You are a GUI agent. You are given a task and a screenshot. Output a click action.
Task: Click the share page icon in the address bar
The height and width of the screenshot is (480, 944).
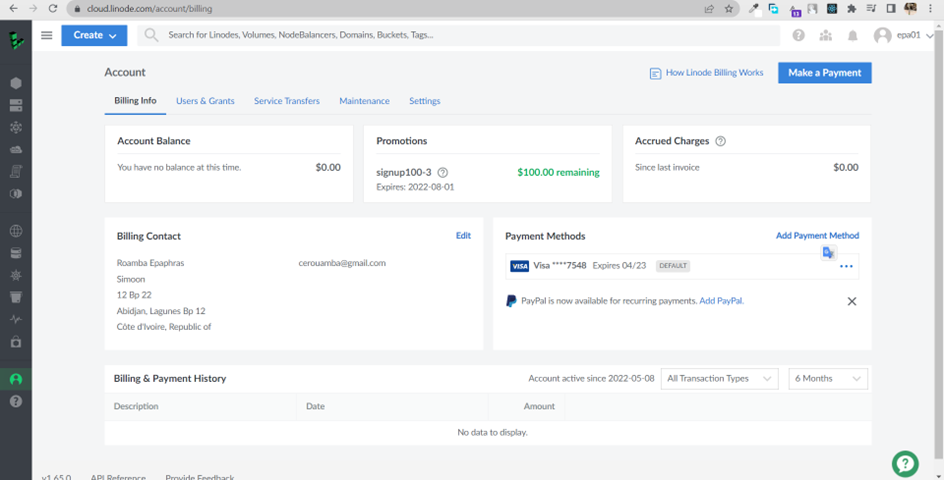point(709,8)
